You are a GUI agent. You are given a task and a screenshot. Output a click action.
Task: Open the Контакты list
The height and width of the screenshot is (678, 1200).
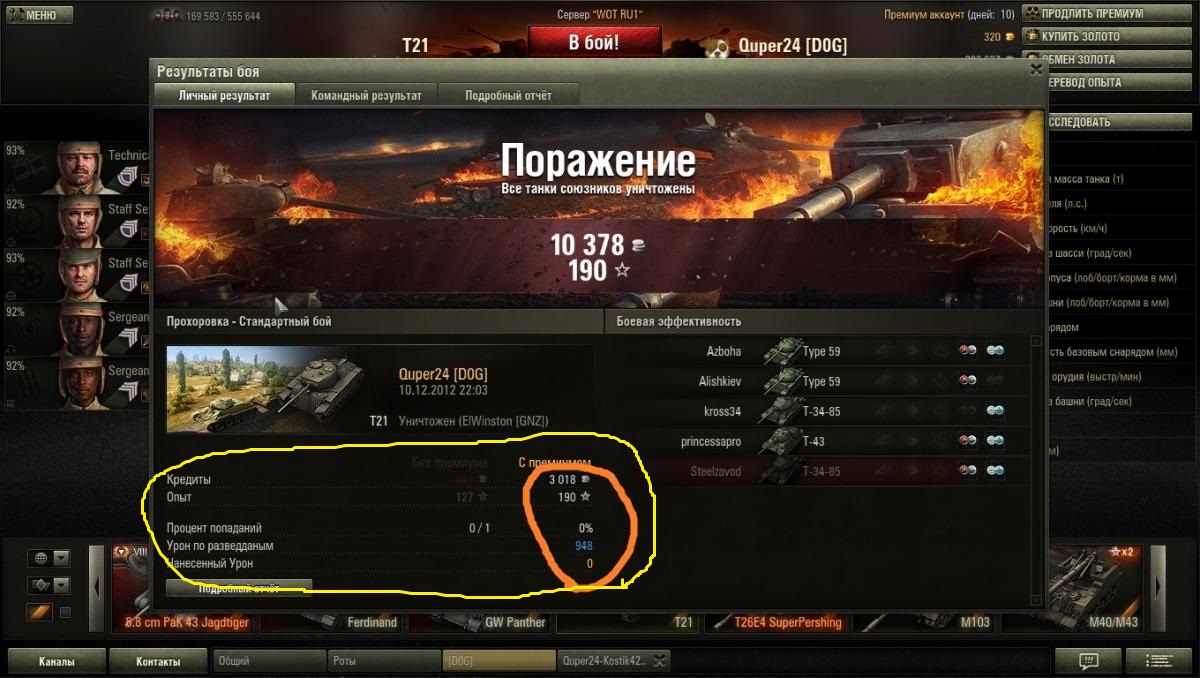tap(158, 661)
